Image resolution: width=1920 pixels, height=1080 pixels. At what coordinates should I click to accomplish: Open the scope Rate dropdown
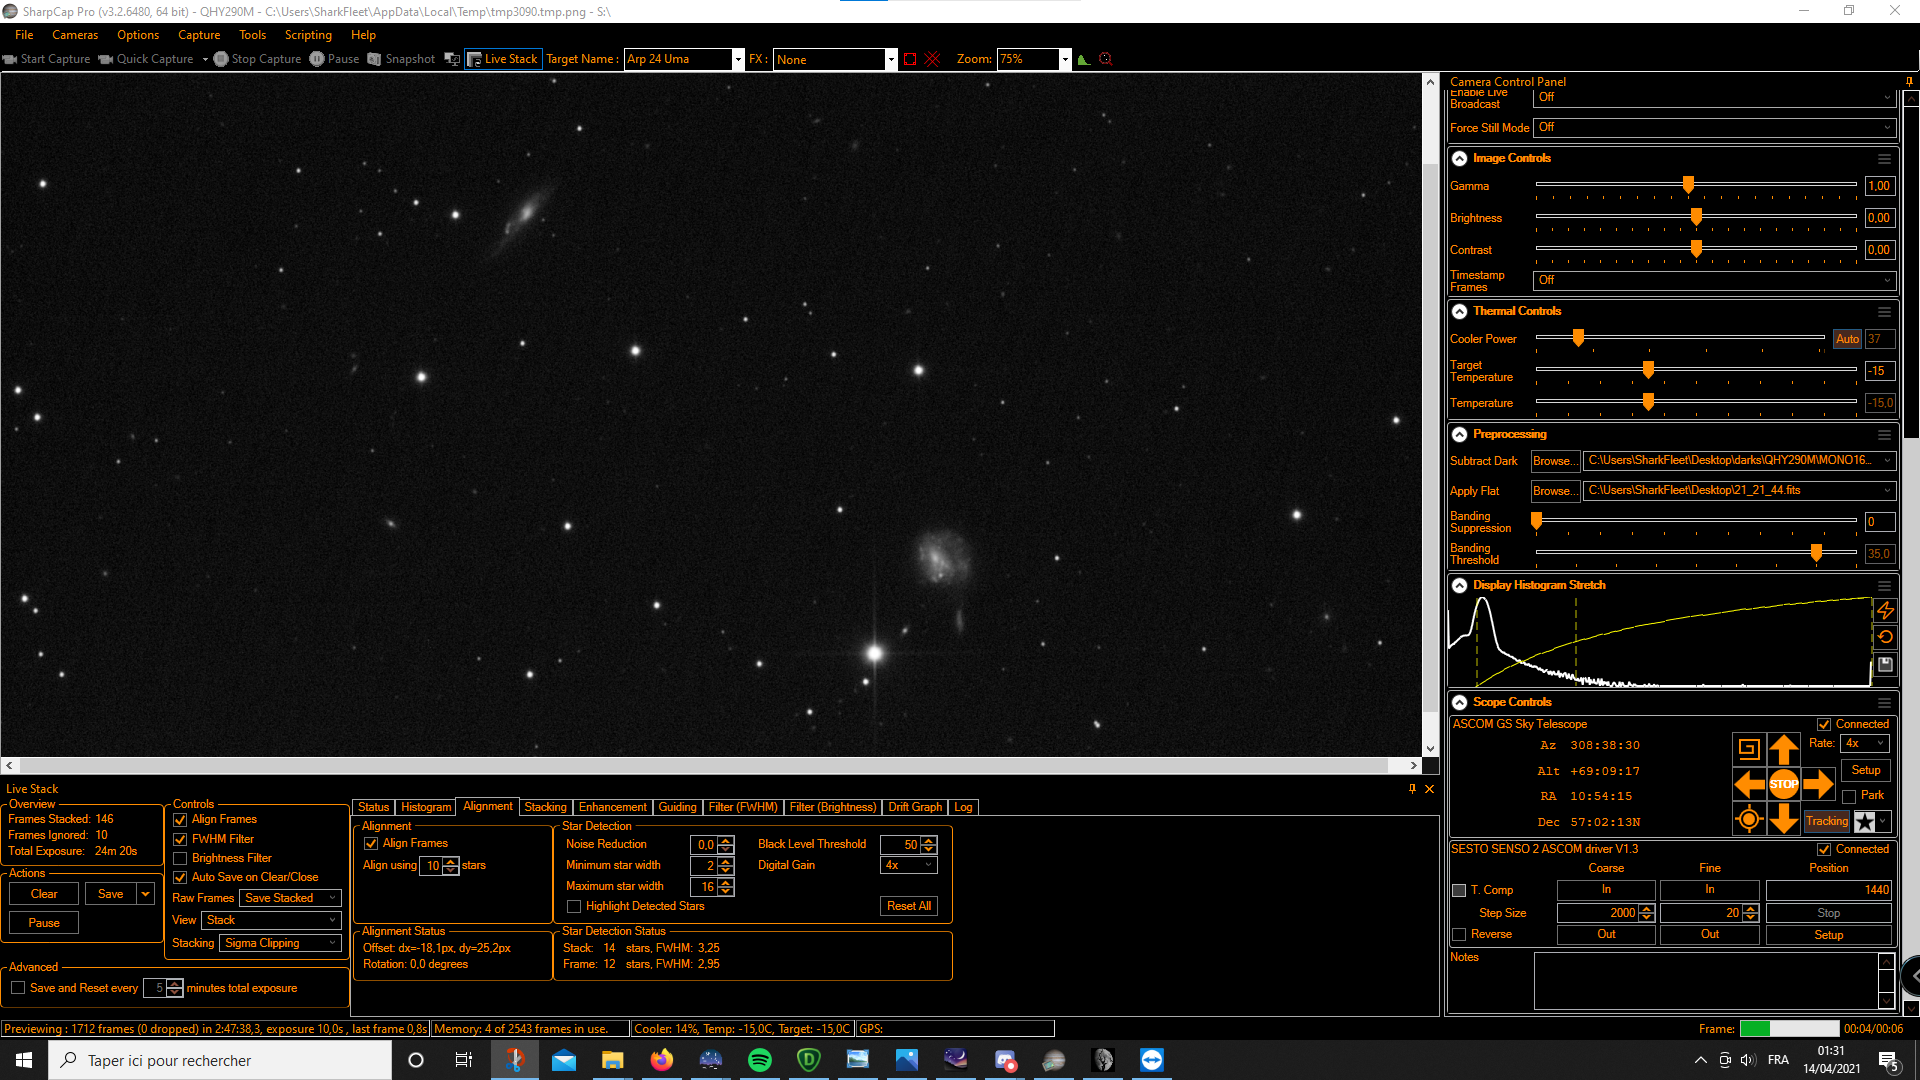pyautogui.click(x=1866, y=743)
